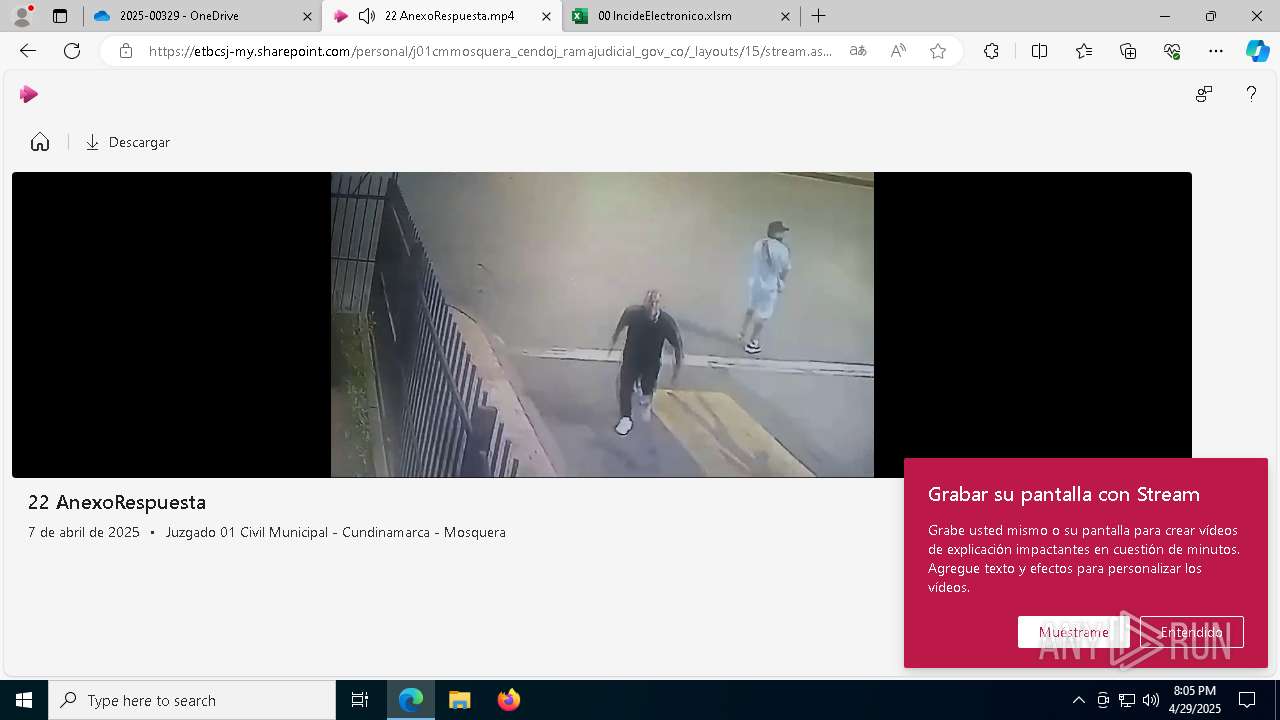Launch Copilot in the Edge sidebar
Viewport: 1280px width, 720px height.
[x=1257, y=51]
